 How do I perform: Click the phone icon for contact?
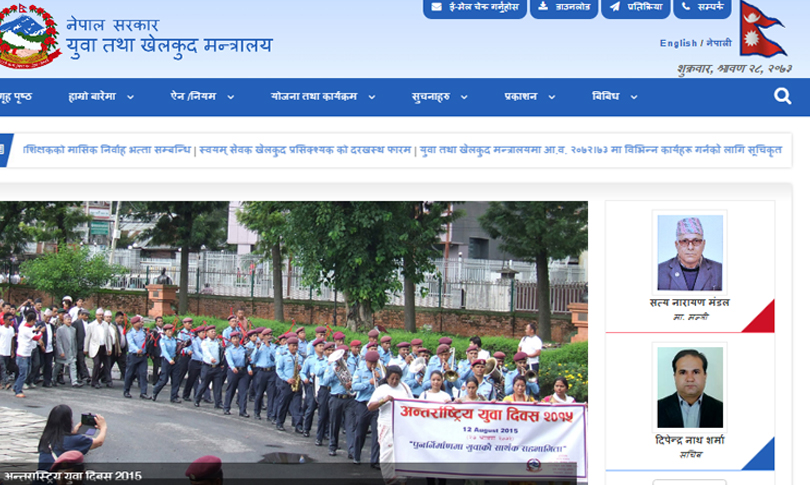[x=686, y=6]
